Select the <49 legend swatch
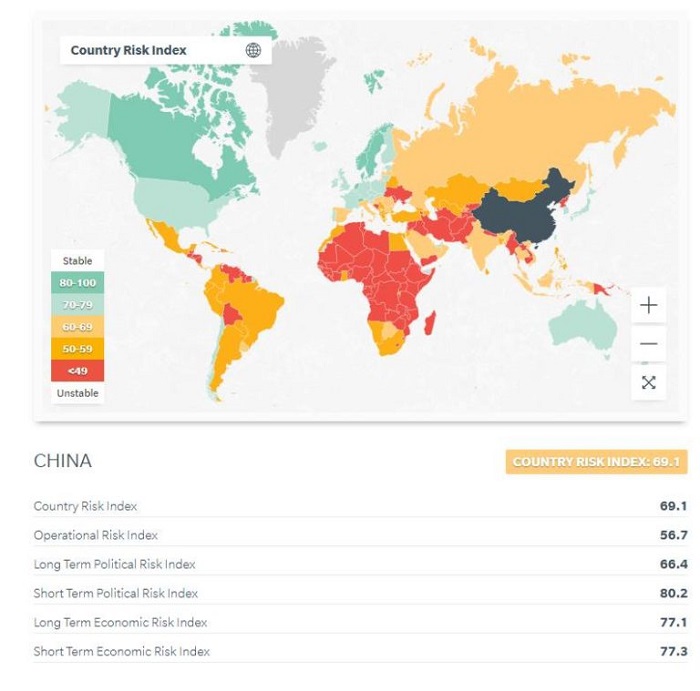 pyautogui.click(x=77, y=371)
